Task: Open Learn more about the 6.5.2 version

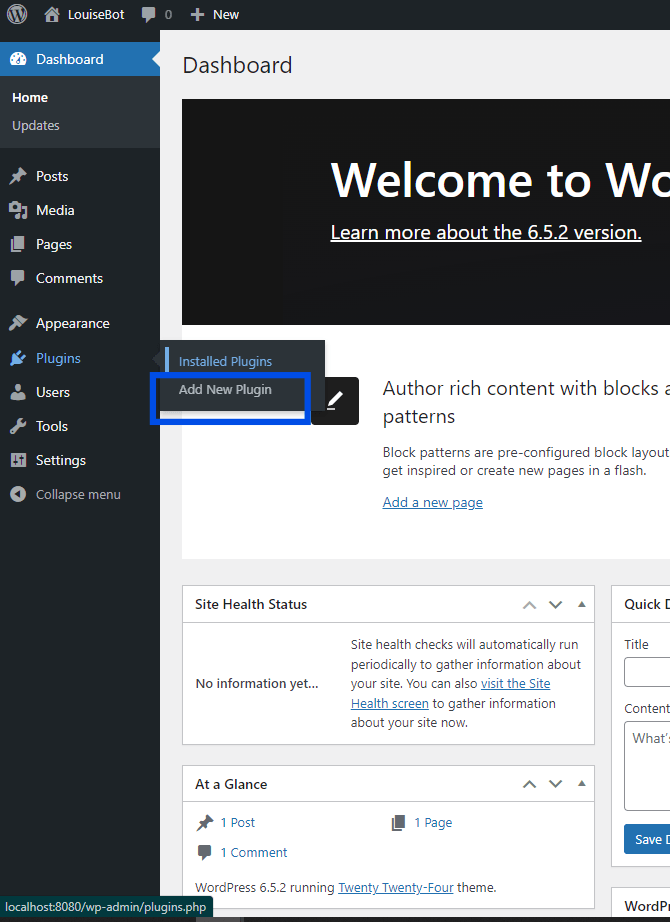Action: [x=486, y=232]
